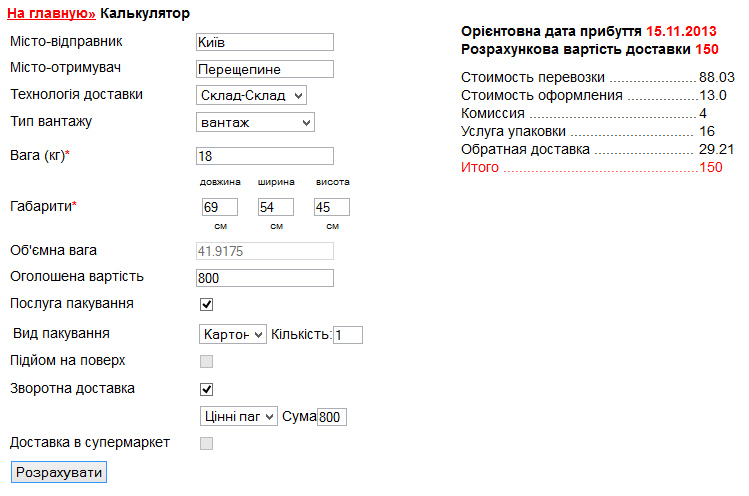Screen dimensions: 749x496
Task: Click the Сума amount field
Action: coord(331,417)
